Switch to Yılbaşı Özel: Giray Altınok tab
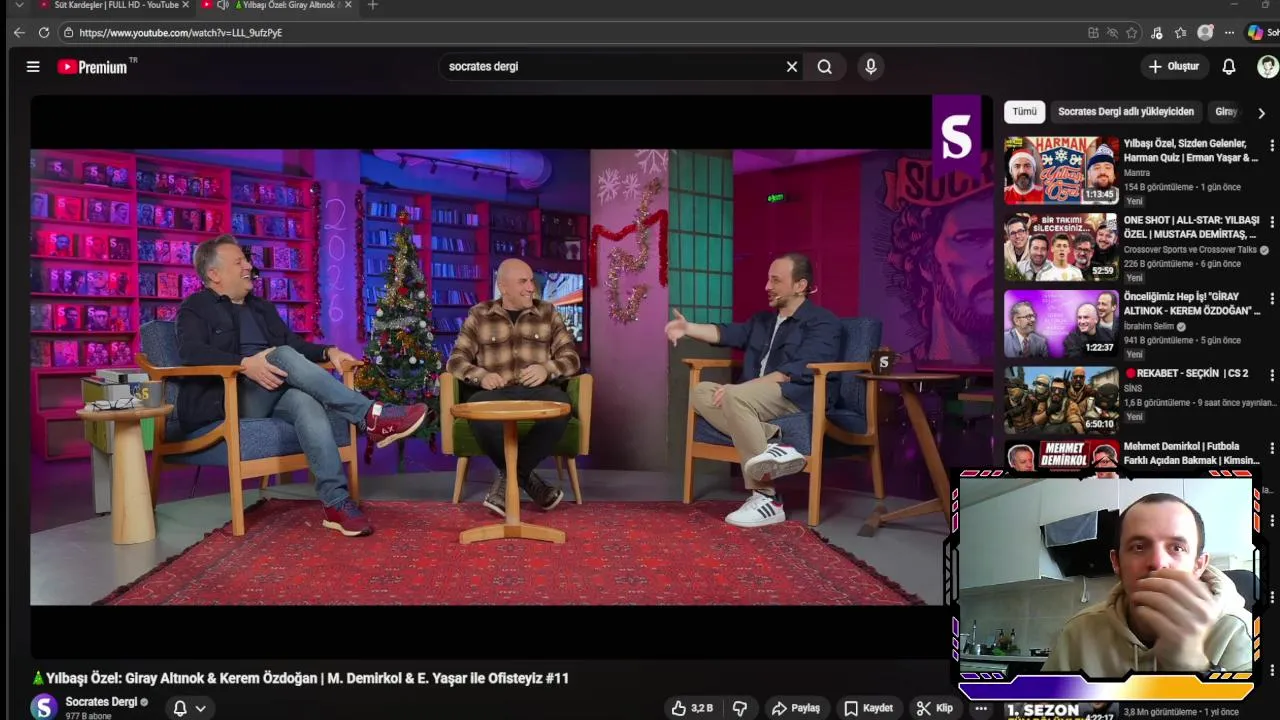 pyautogui.click(x=290, y=5)
